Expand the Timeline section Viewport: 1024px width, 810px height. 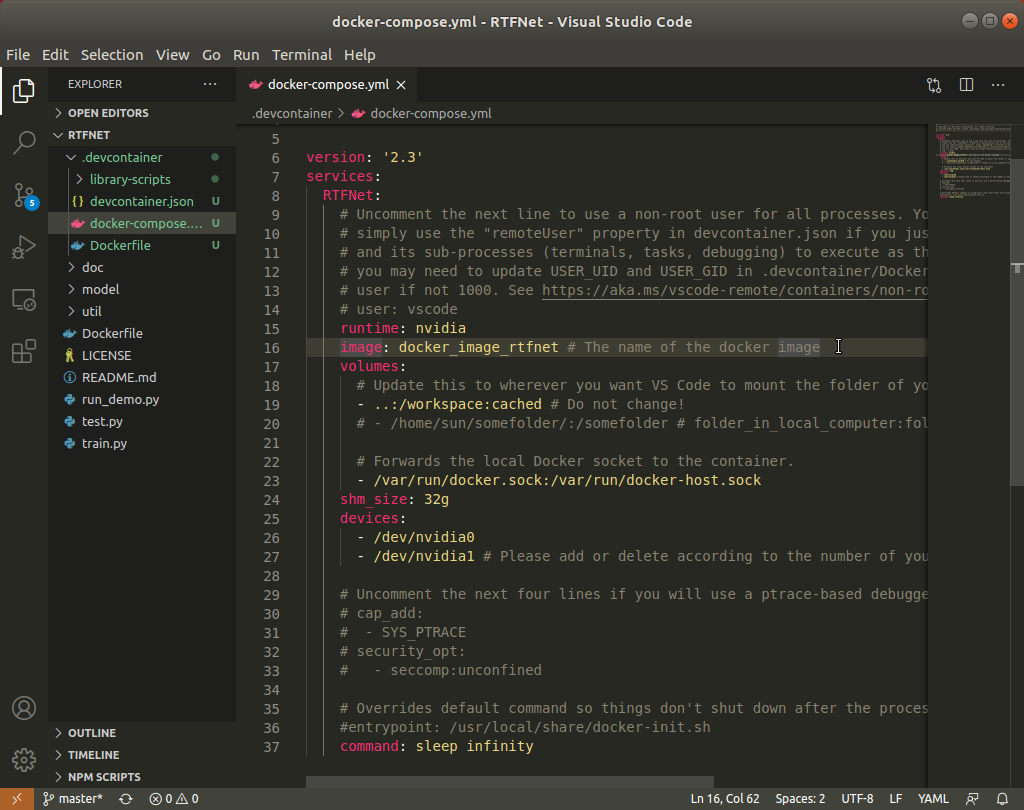pos(142,755)
